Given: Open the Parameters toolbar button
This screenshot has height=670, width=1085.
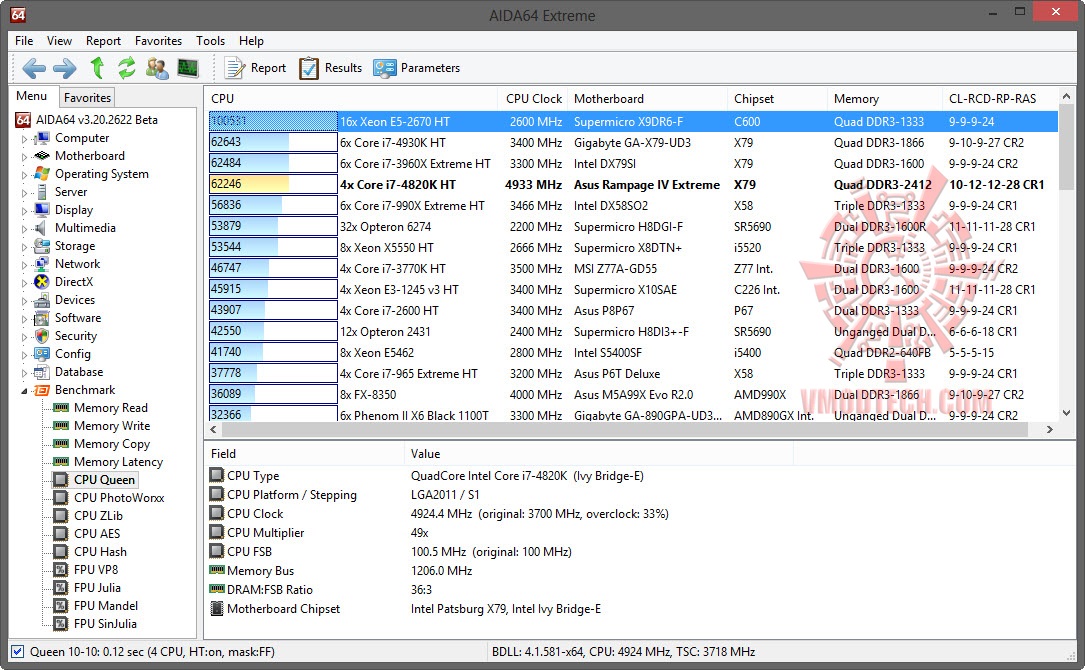Looking at the screenshot, I should pos(417,68).
